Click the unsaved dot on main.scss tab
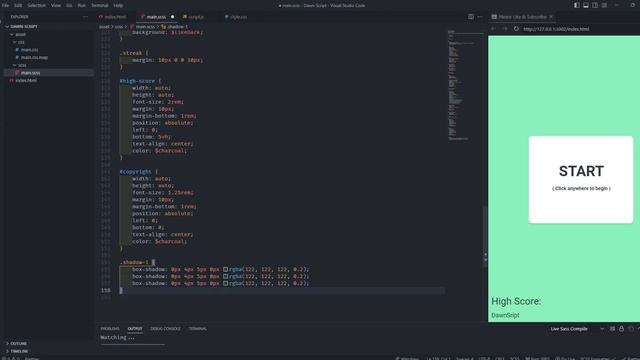The image size is (640, 360). [x=172, y=17]
